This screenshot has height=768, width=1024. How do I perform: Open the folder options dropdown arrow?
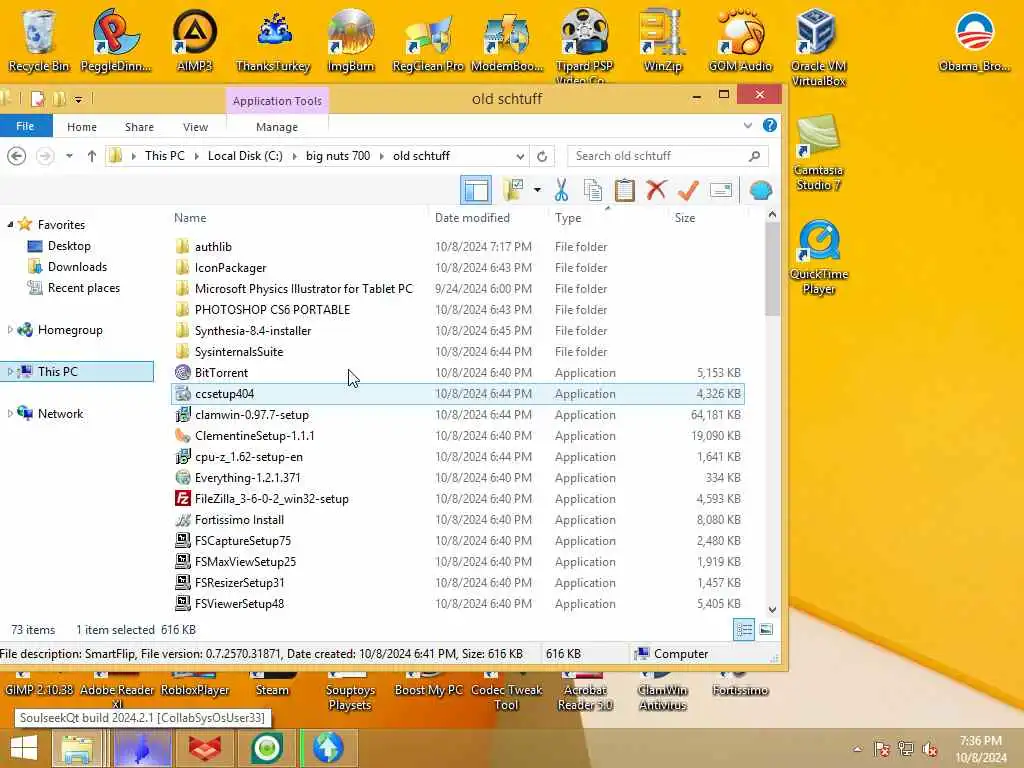point(537,190)
